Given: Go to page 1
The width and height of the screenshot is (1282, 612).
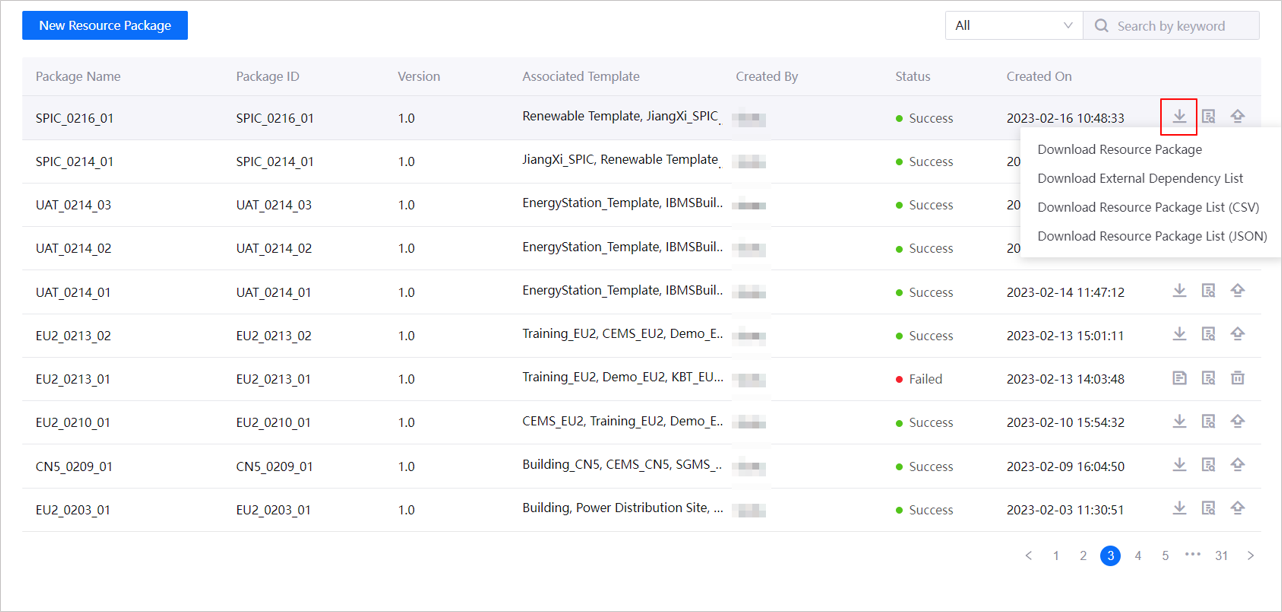Looking at the screenshot, I should pyautogui.click(x=1056, y=556).
